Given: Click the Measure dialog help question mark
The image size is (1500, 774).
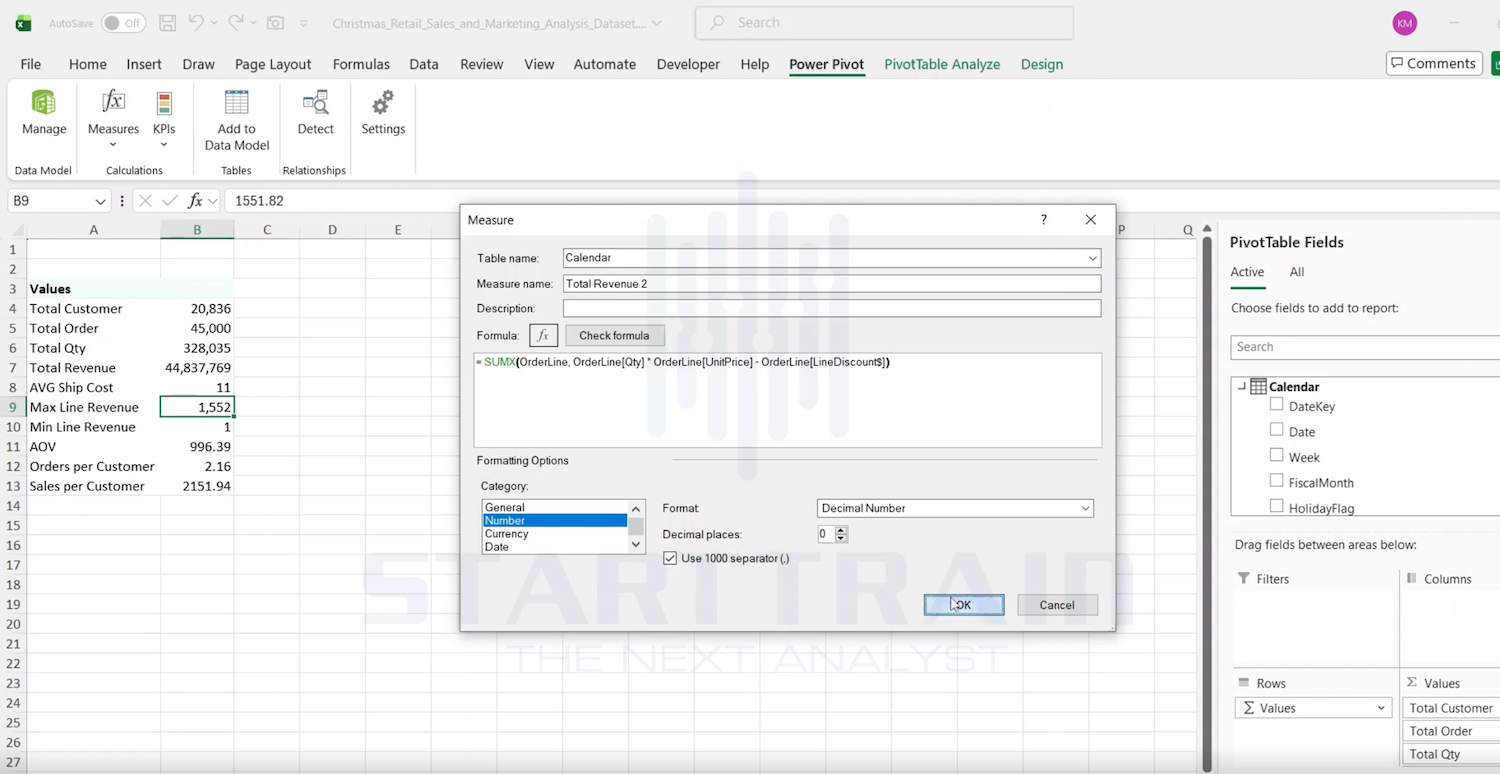Looking at the screenshot, I should coord(1044,220).
